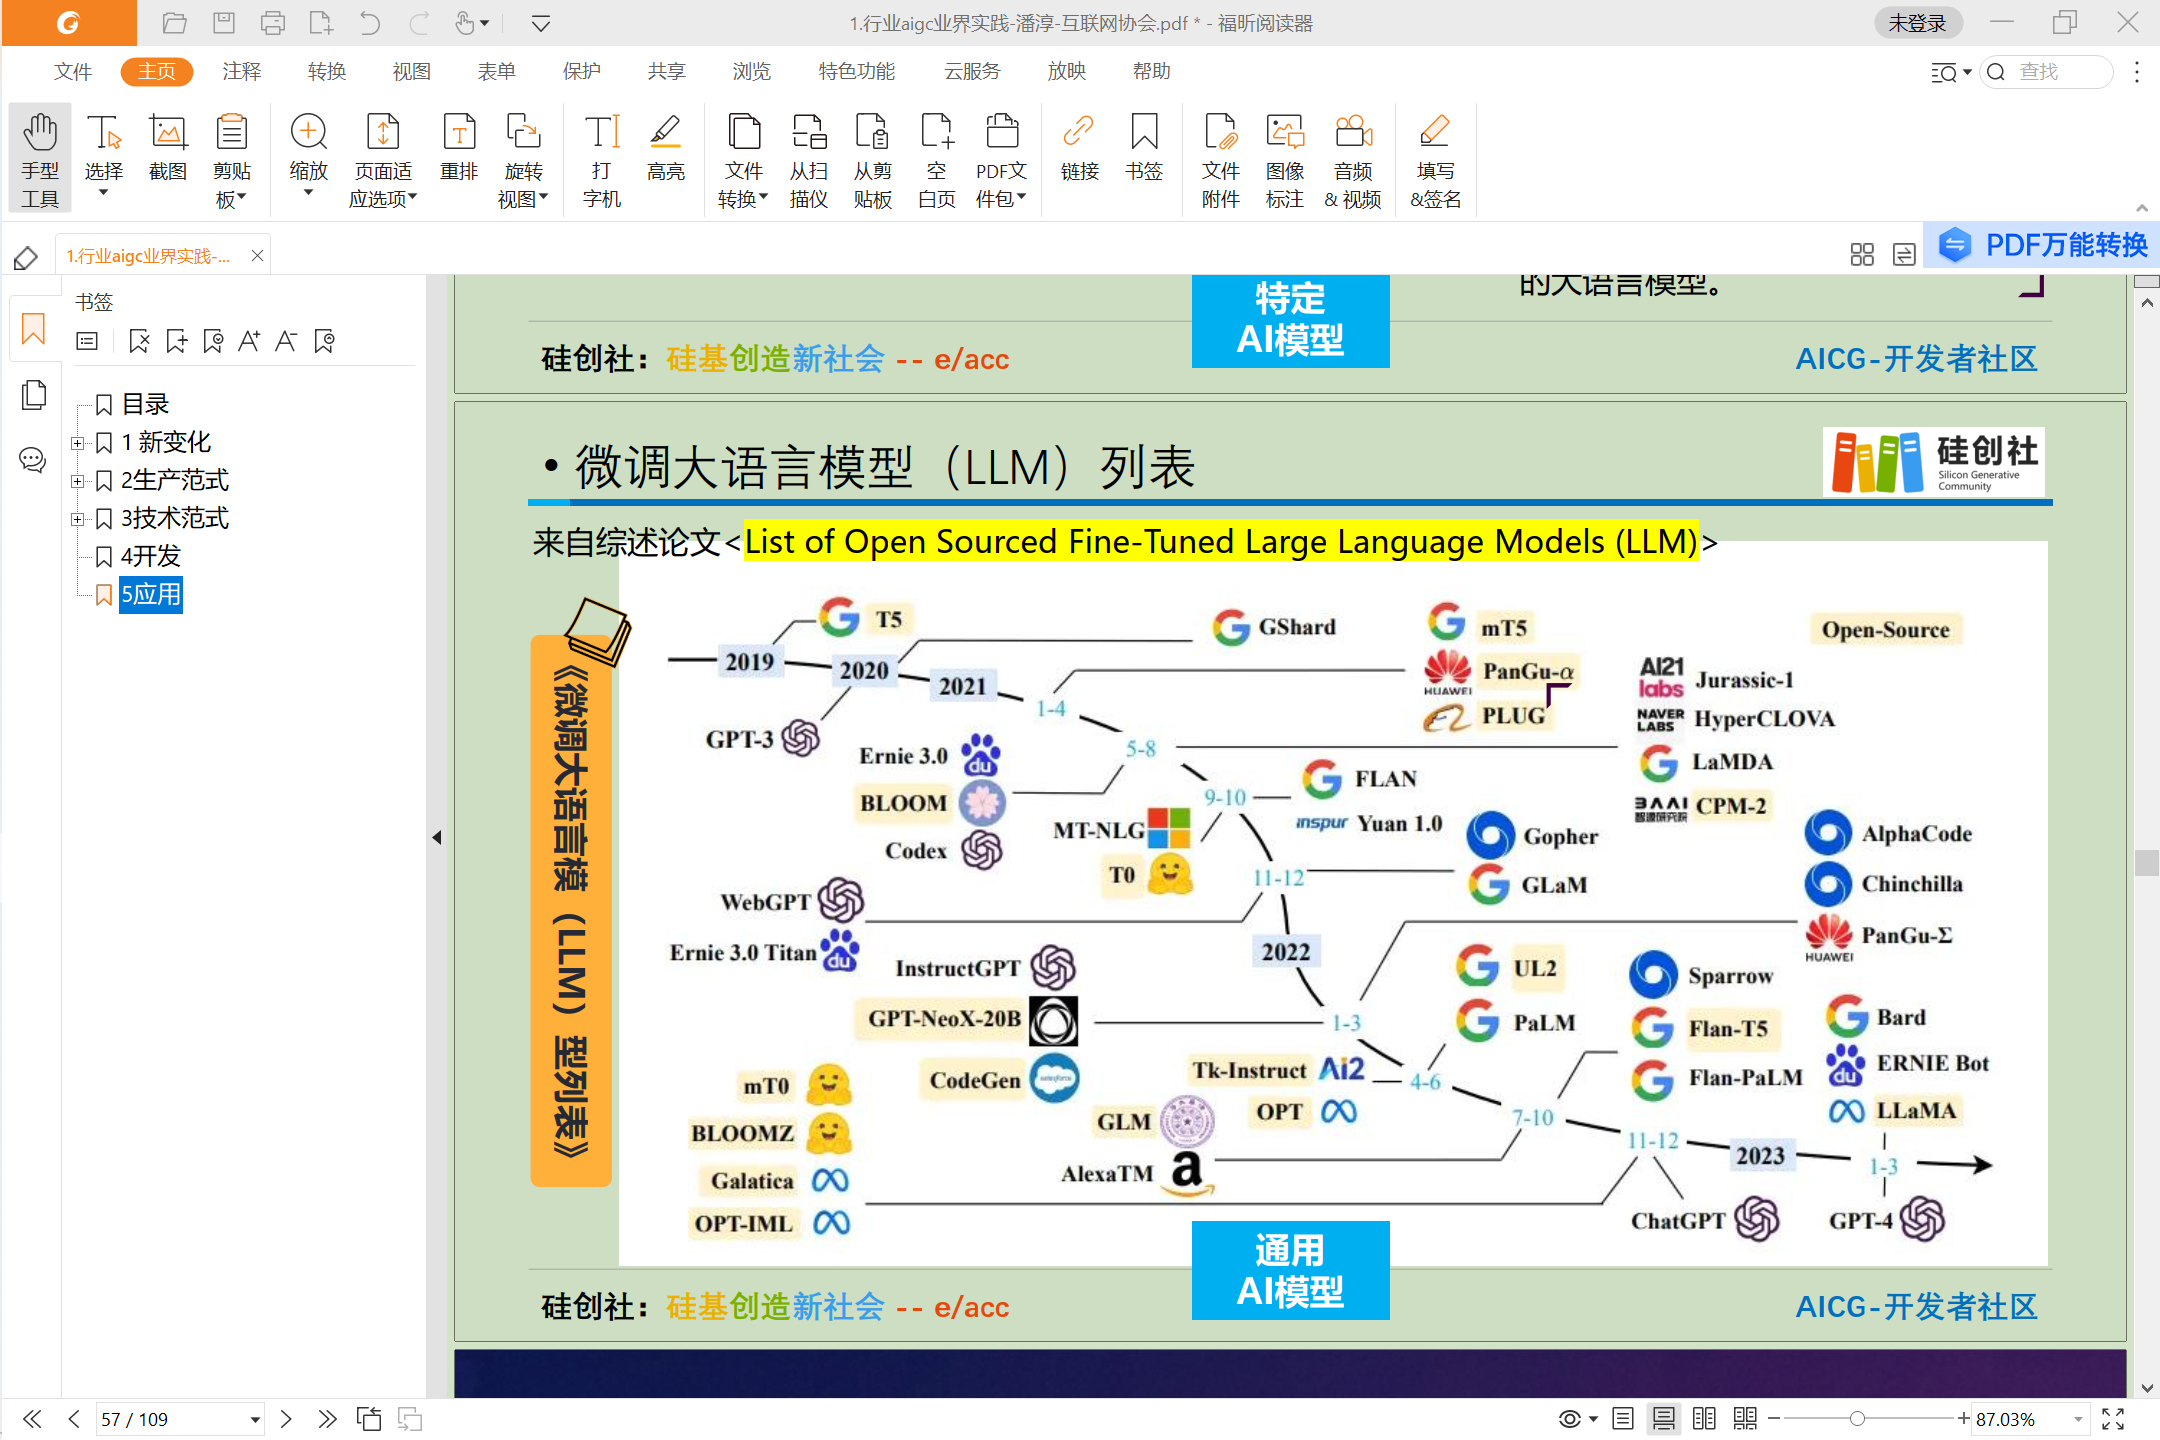Toggle facing pages view mode
Screen dimensions: 2160x1440
click(x=1704, y=1418)
